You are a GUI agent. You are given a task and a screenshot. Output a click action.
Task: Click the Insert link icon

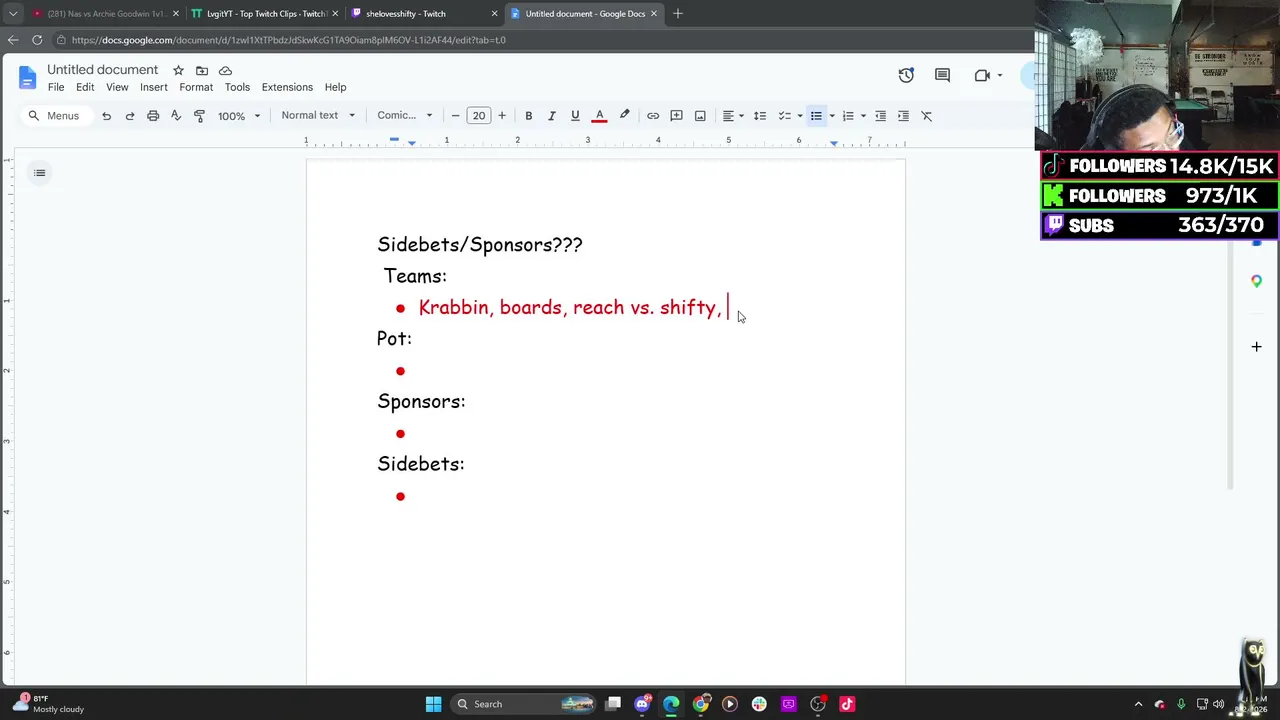tap(653, 116)
